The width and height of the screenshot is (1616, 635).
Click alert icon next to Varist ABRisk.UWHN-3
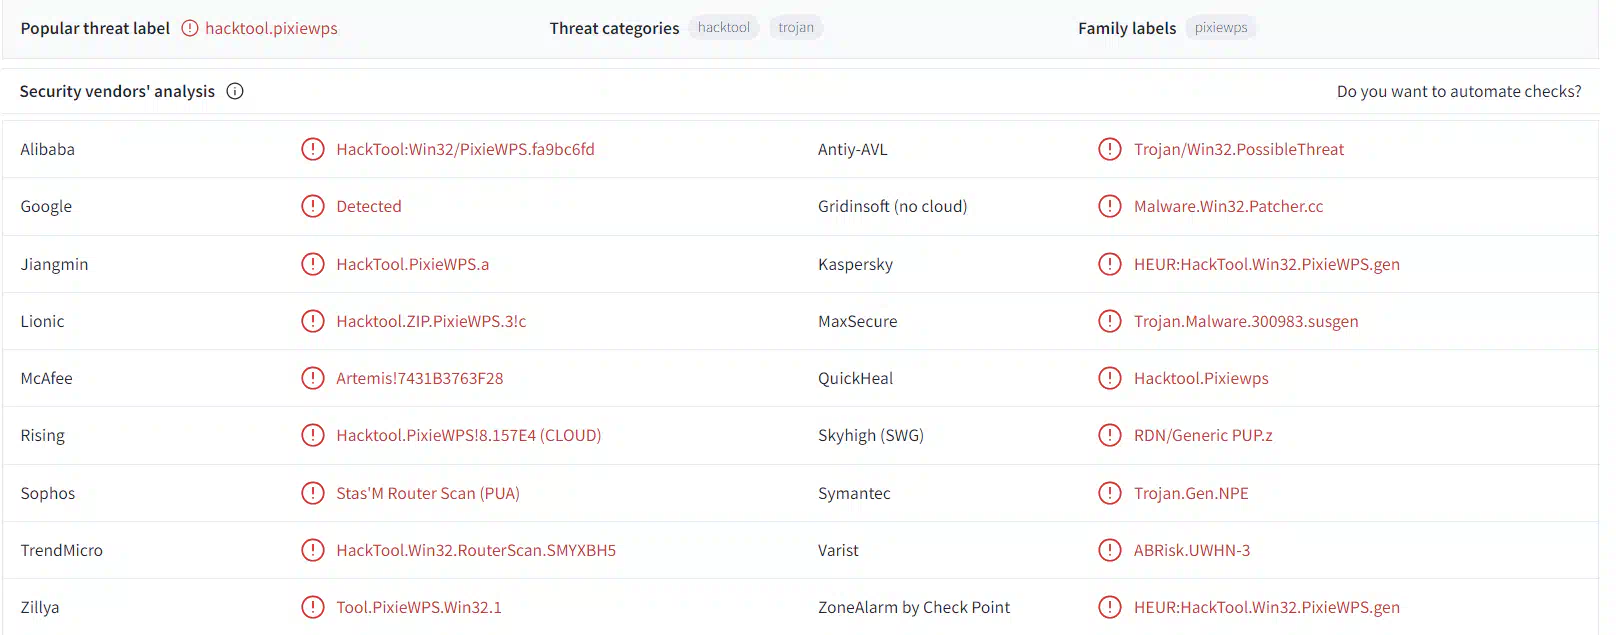pos(1110,550)
